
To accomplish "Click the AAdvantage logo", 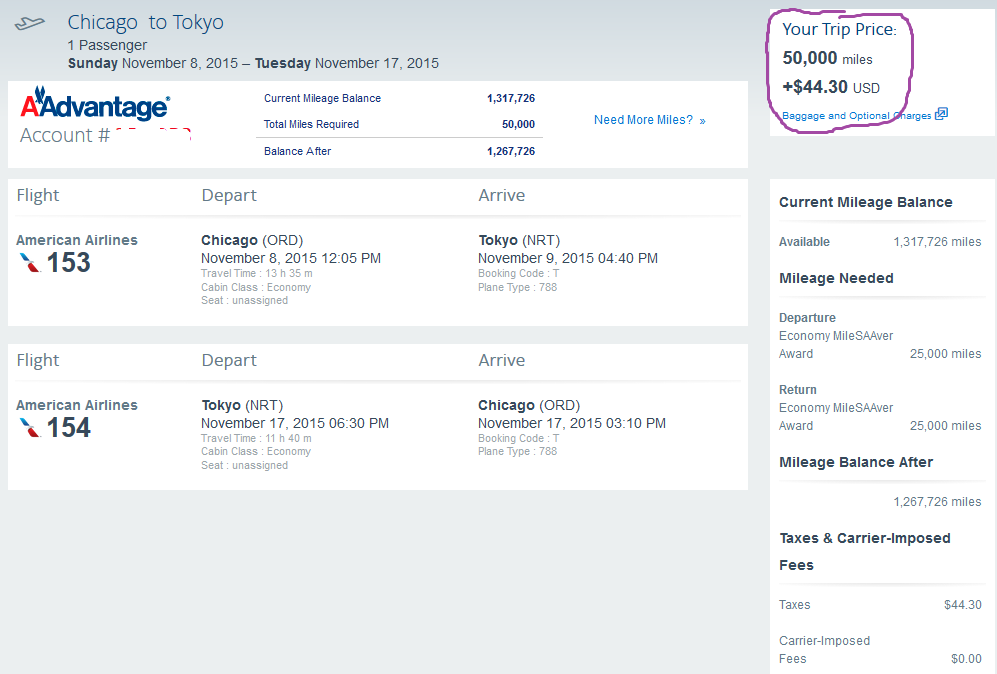I will pos(95,104).
